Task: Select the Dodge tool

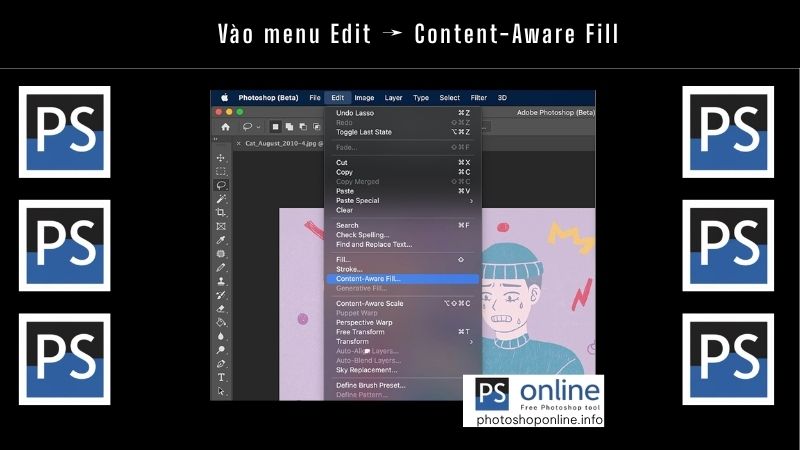Action: coord(221,350)
